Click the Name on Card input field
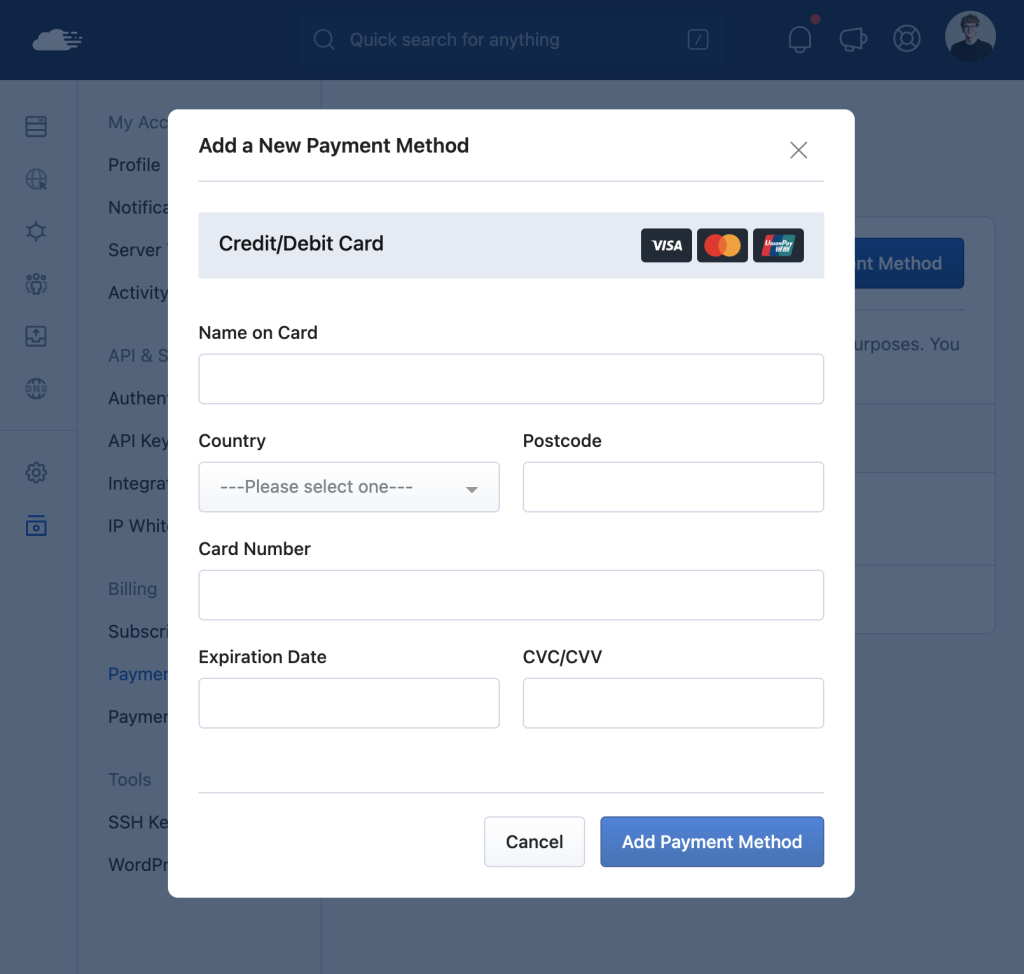Image resolution: width=1024 pixels, height=974 pixels. coord(510,379)
